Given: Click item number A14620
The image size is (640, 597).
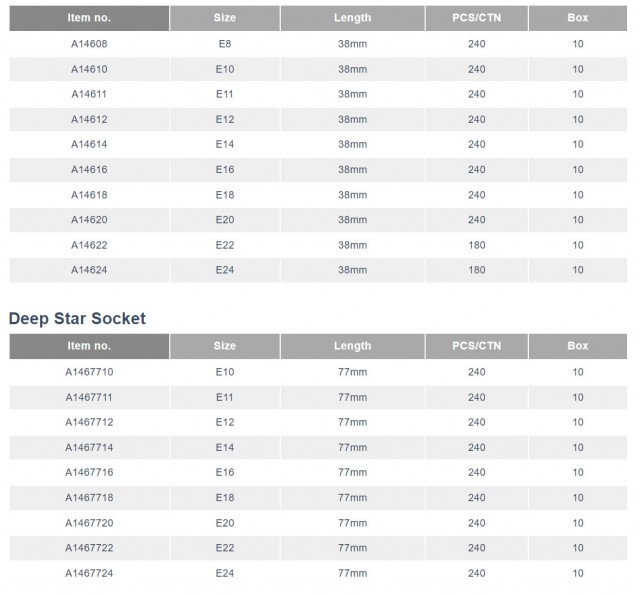Looking at the screenshot, I should [89, 220].
